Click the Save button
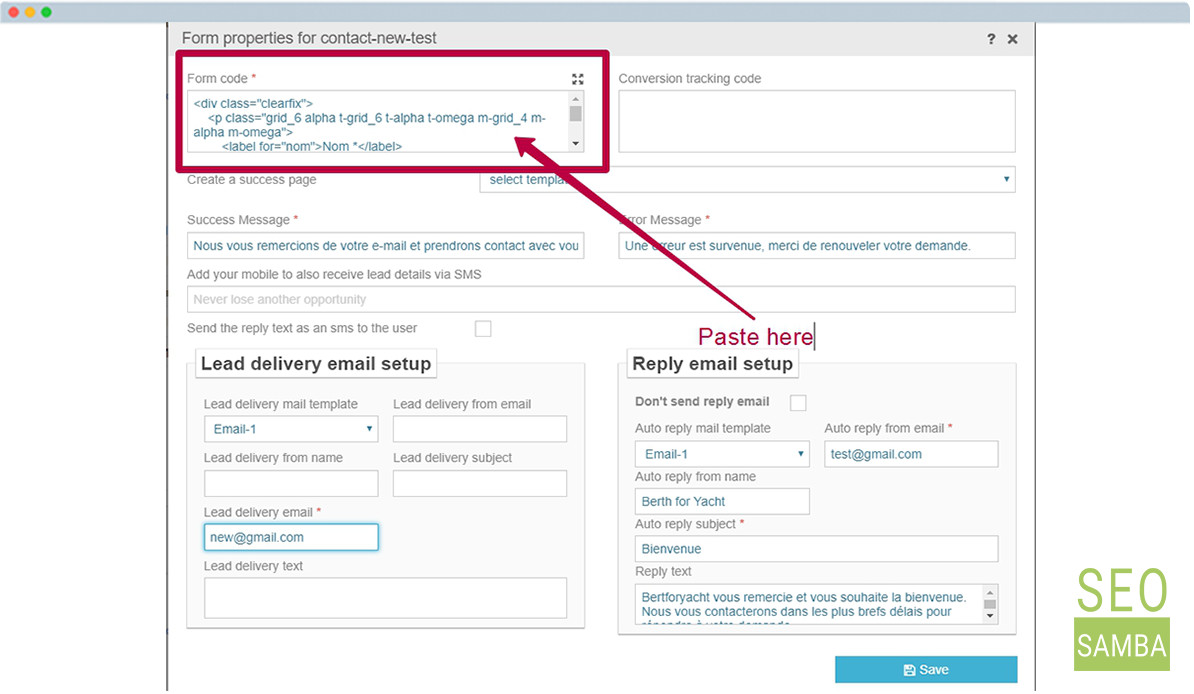This screenshot has height=694, width=1194. (926, 670)
